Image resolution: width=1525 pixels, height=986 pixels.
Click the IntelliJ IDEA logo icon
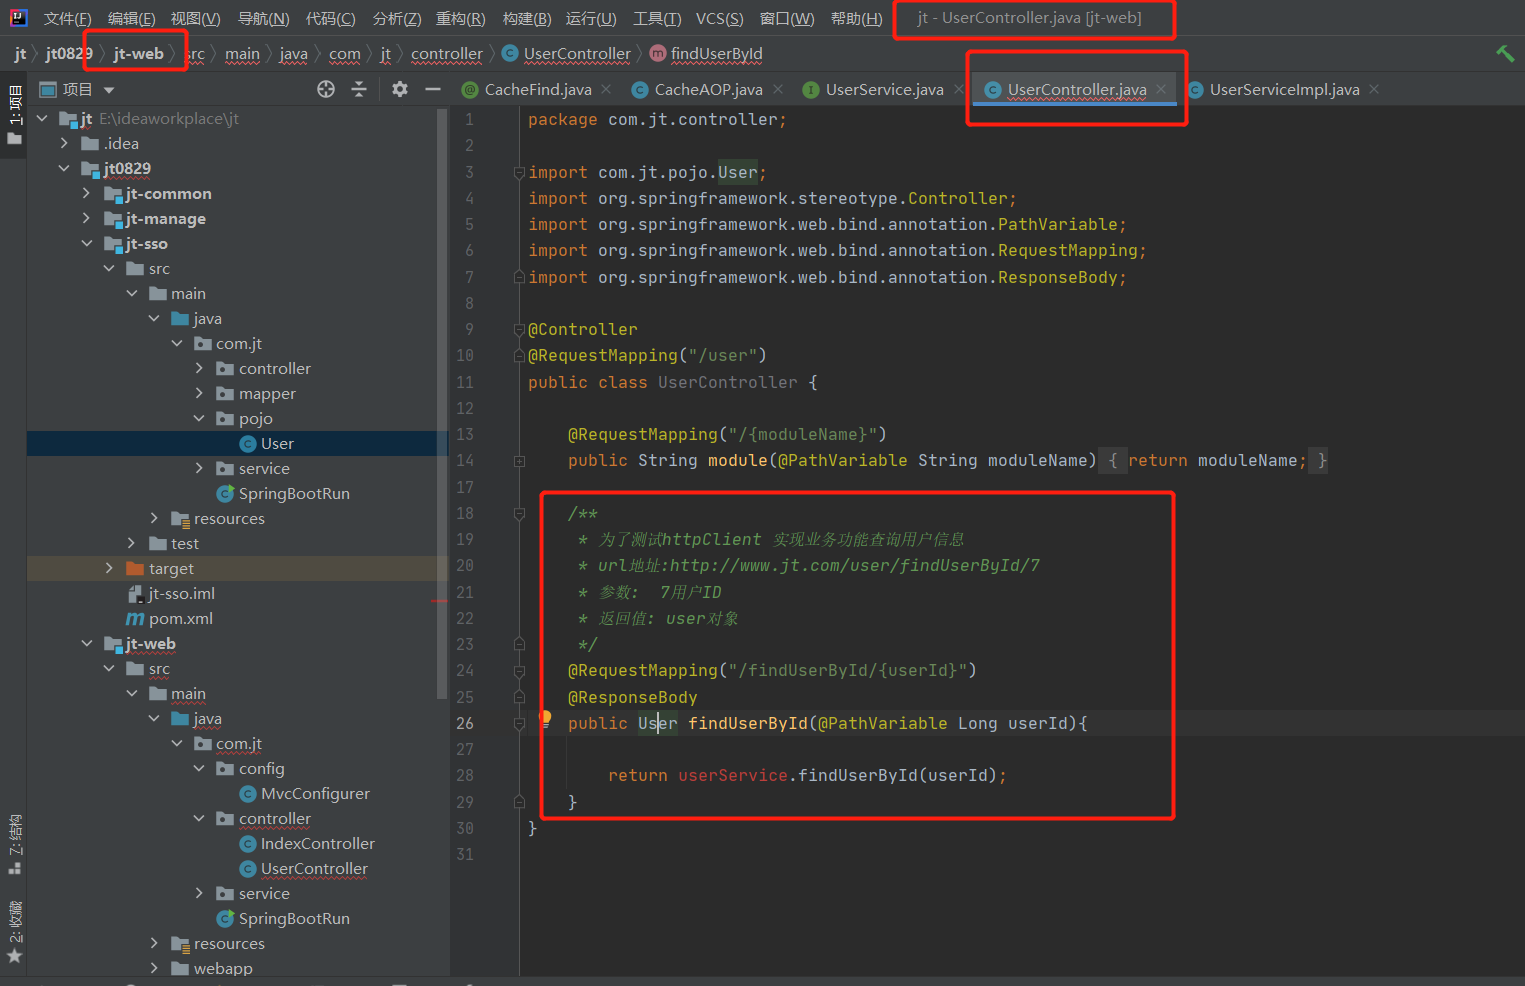pos(18,17)
